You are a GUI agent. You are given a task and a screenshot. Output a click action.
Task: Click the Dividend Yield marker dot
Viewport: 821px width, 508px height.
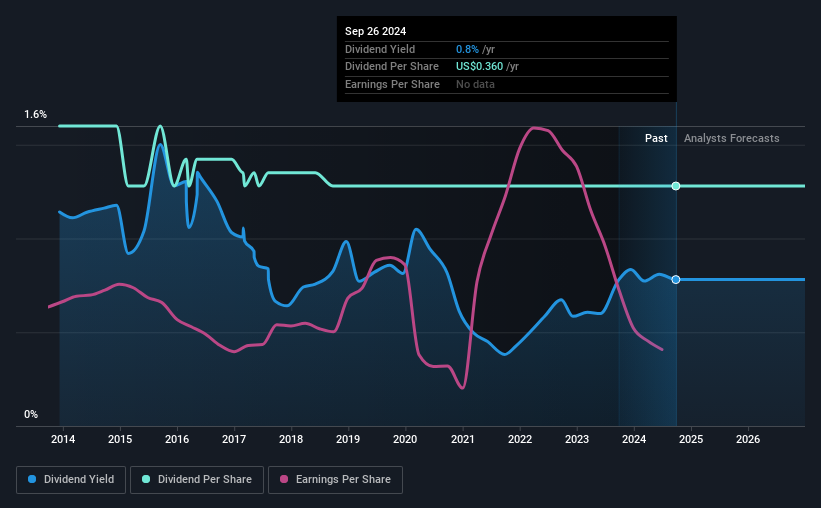676,280
